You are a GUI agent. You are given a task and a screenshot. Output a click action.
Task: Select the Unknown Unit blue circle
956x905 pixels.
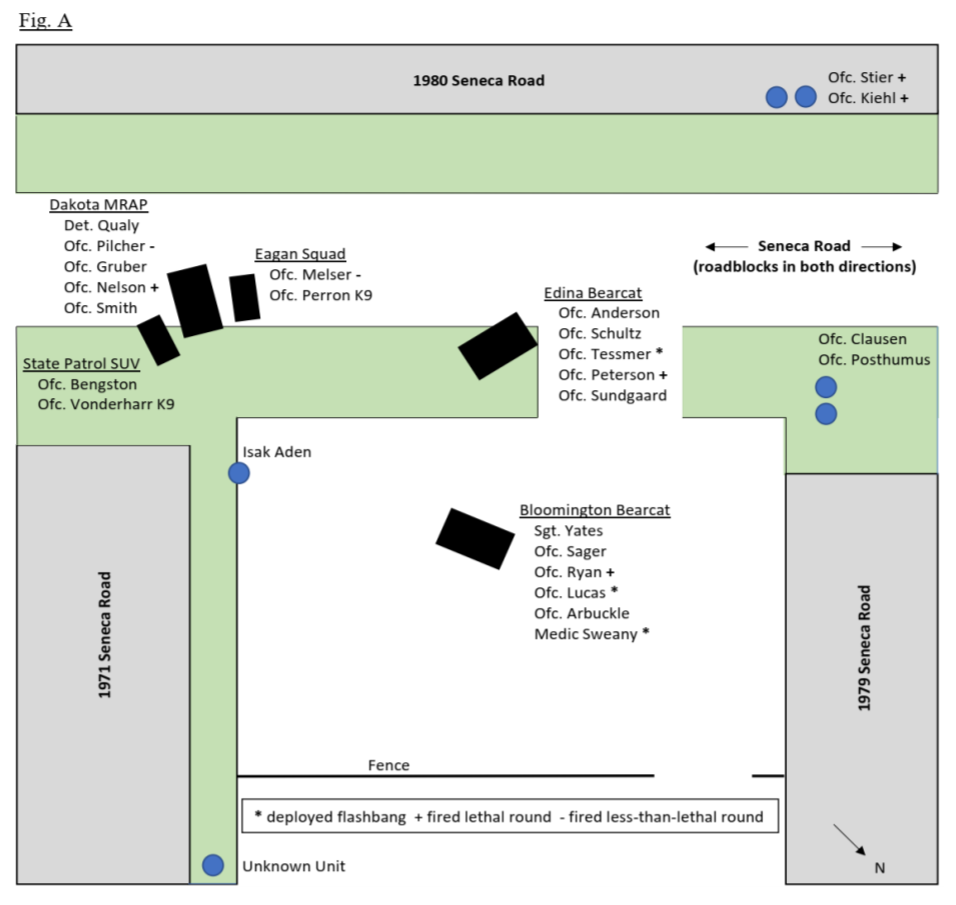pyautogui.click(x=213, y=863)
